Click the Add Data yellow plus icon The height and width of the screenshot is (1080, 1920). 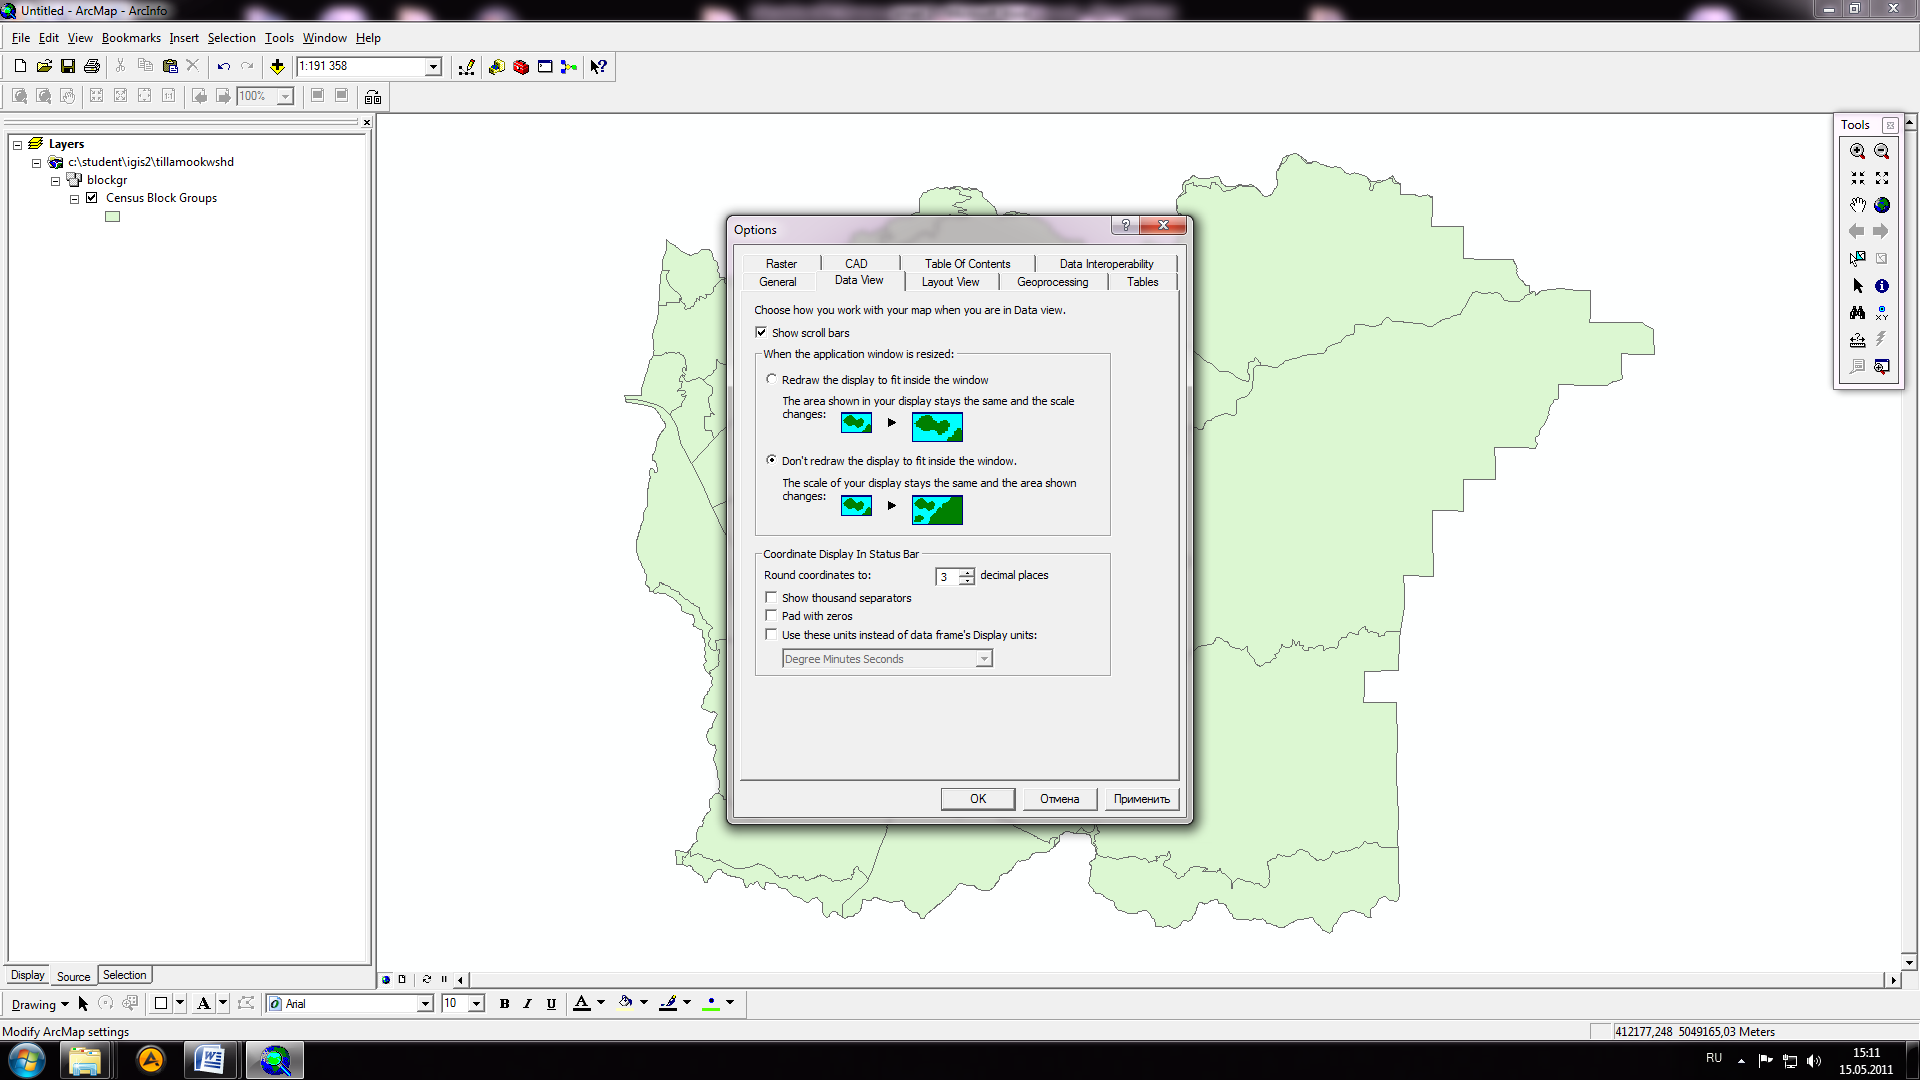277,66
